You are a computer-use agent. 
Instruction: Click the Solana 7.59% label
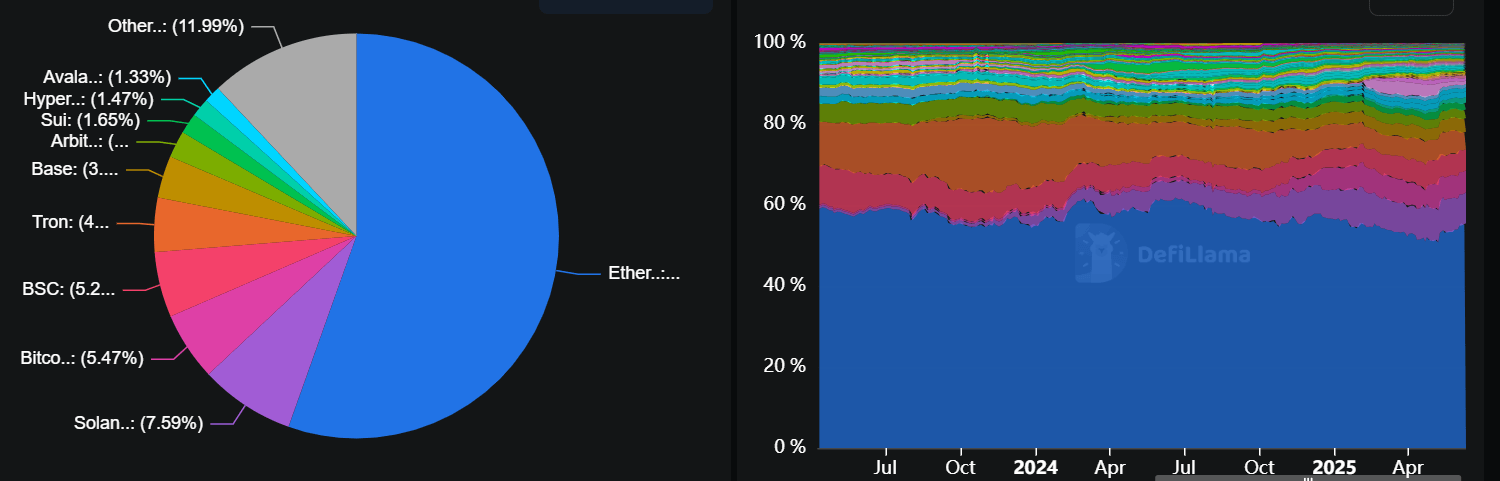click(x=138, y=423)
